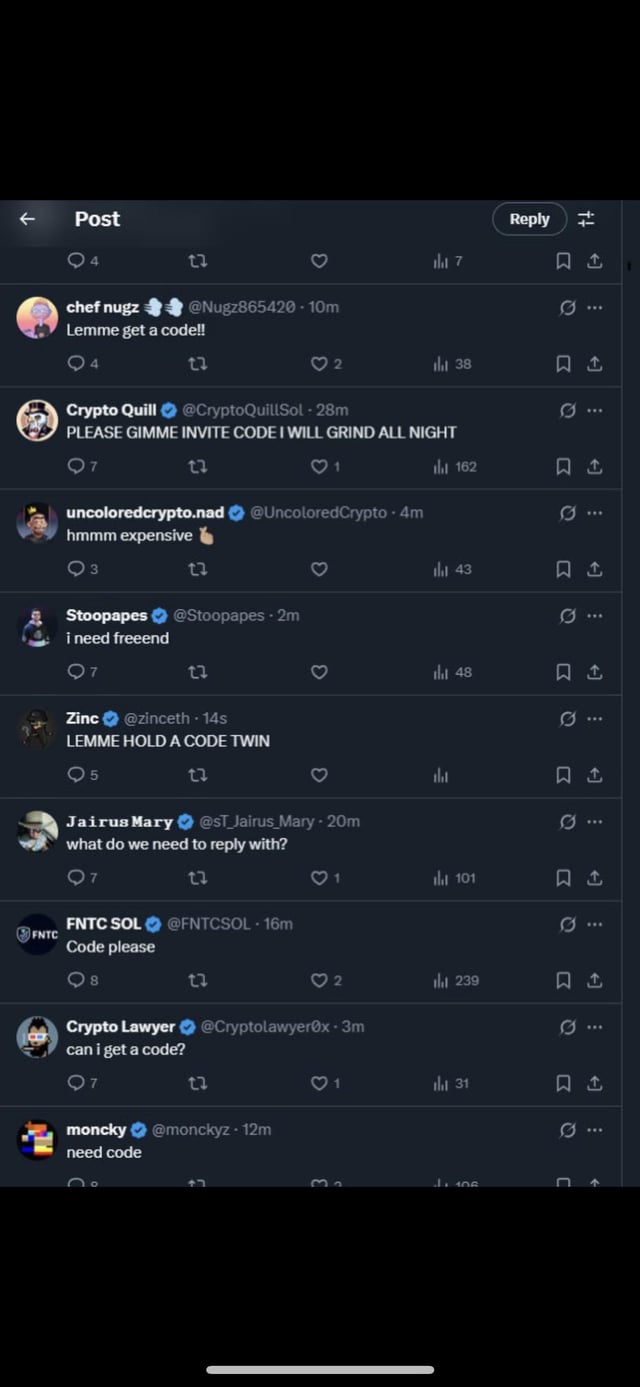Open more options menu on Zinc's reply
640x1387 pixels.
click(595, 718)
